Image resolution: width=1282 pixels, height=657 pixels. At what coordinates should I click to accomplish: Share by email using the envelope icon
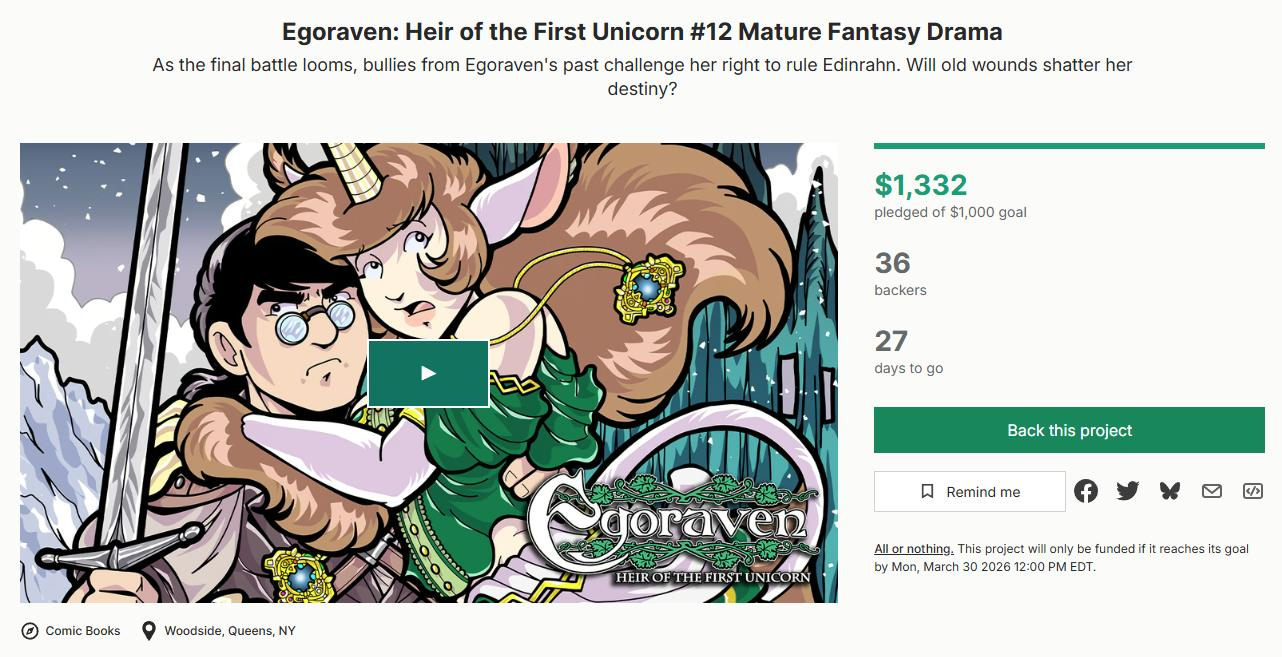pyautogui.click(x=1212, y=491)
